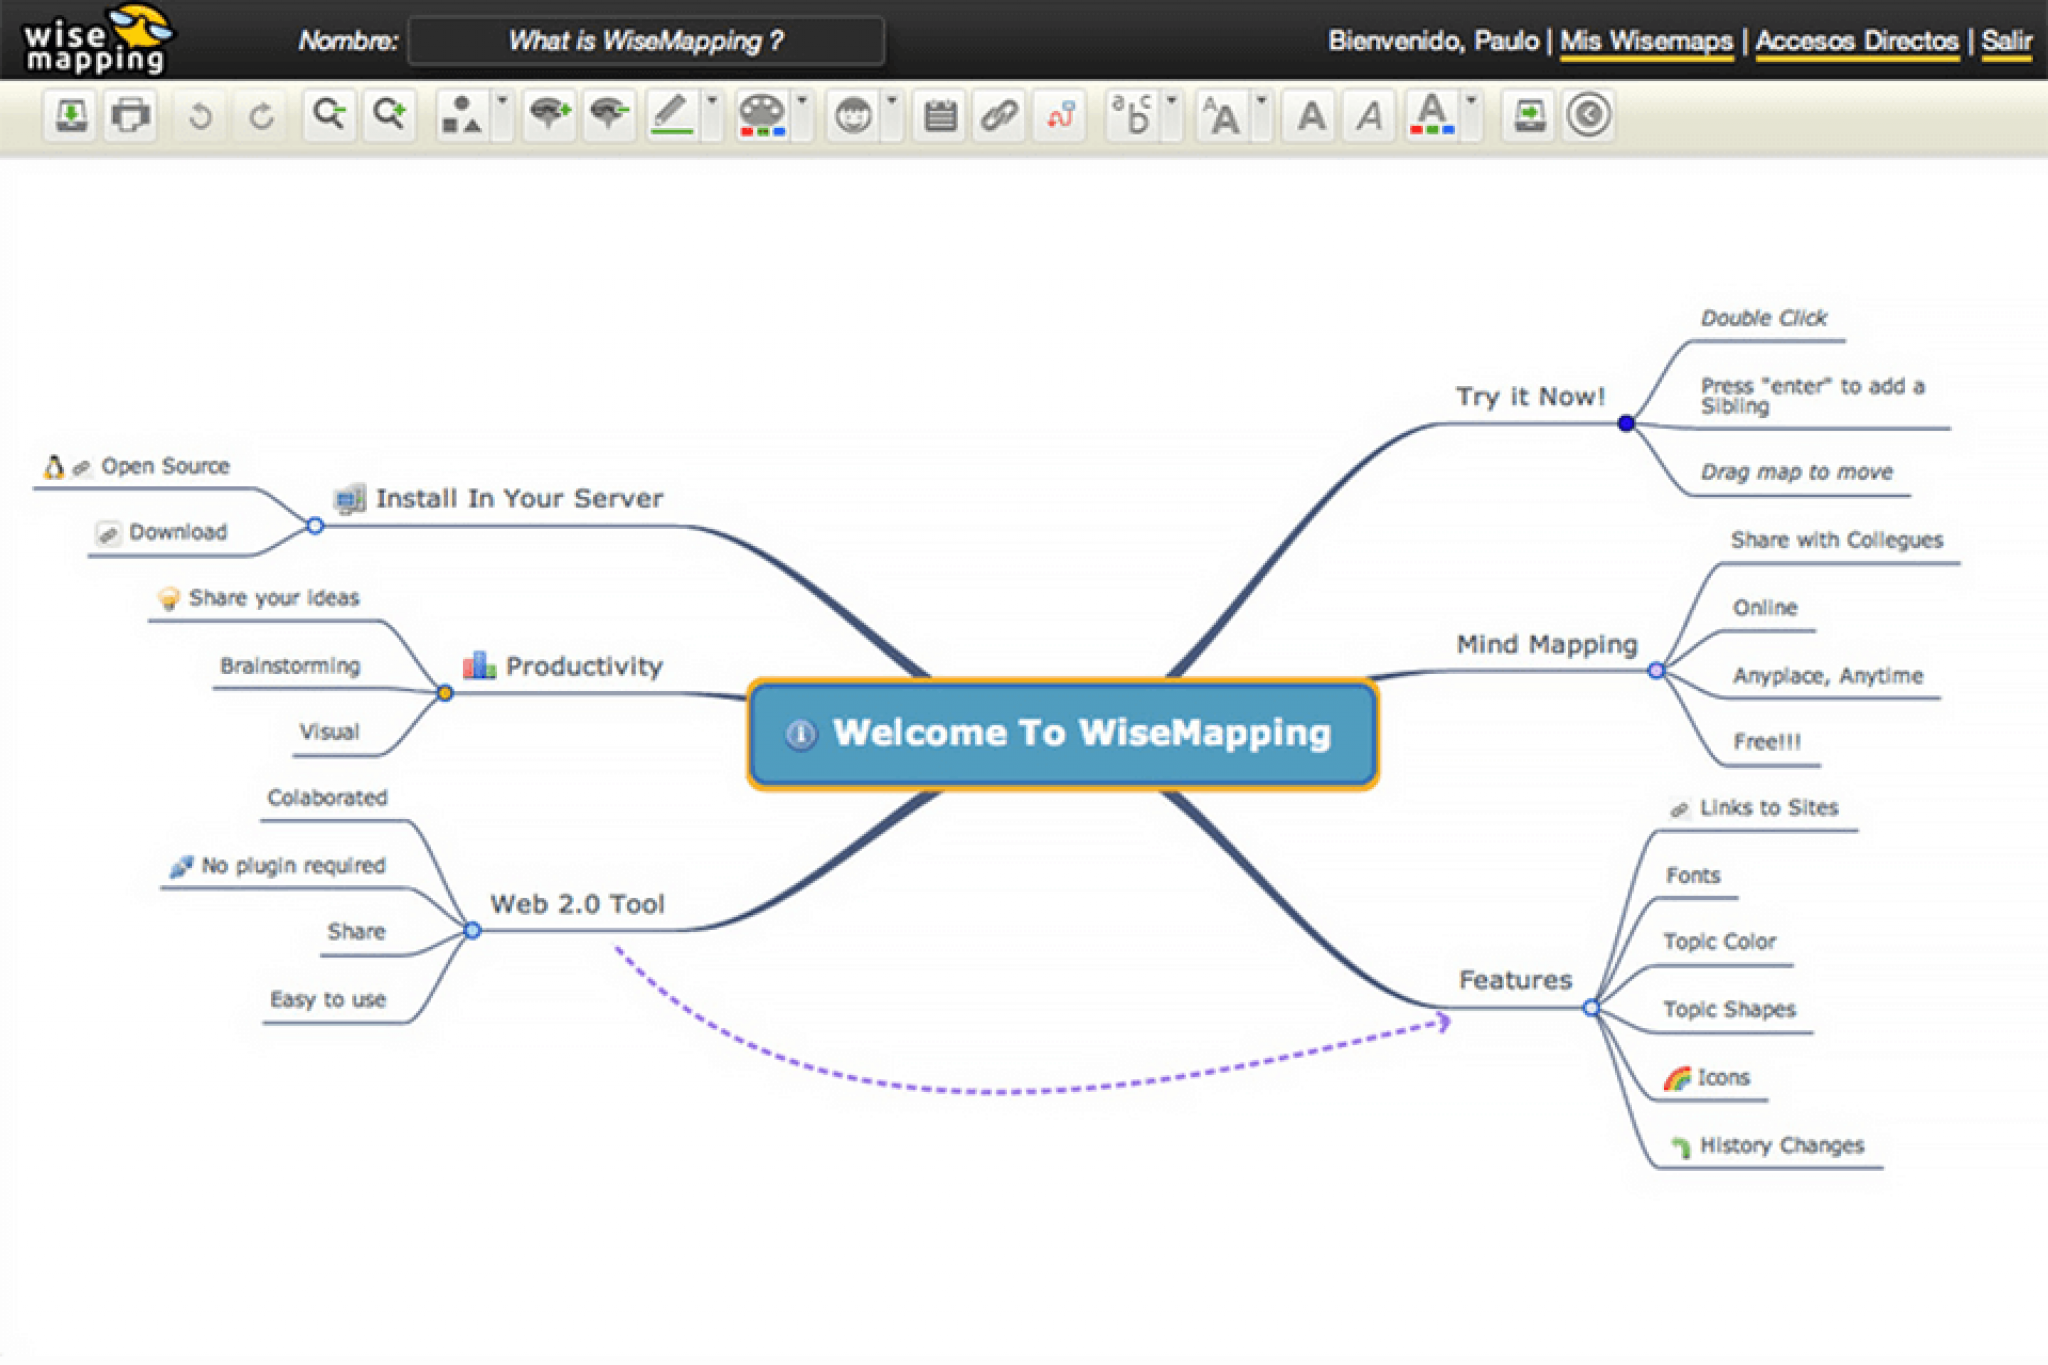Click the green arrow icon beside History Changes
This screenshot has width=2048, height=1365.
(x=1681, y=1146)
